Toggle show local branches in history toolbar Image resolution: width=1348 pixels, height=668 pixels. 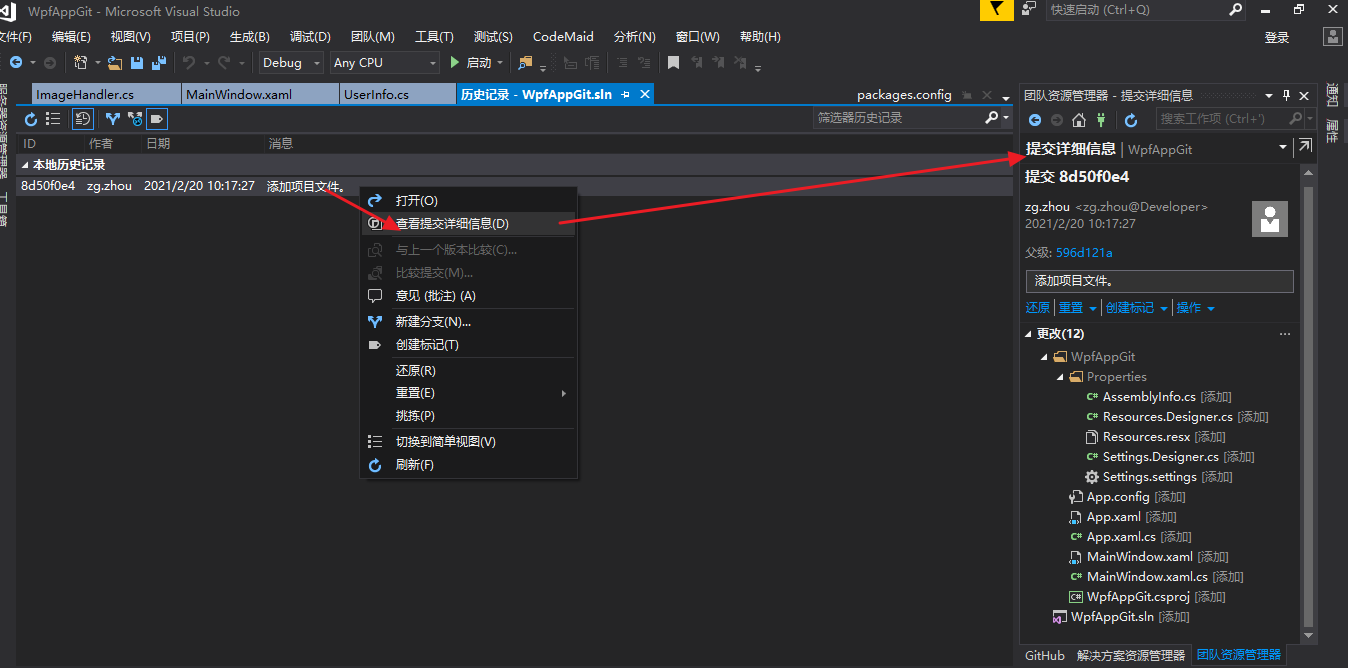tap(112, 119)
